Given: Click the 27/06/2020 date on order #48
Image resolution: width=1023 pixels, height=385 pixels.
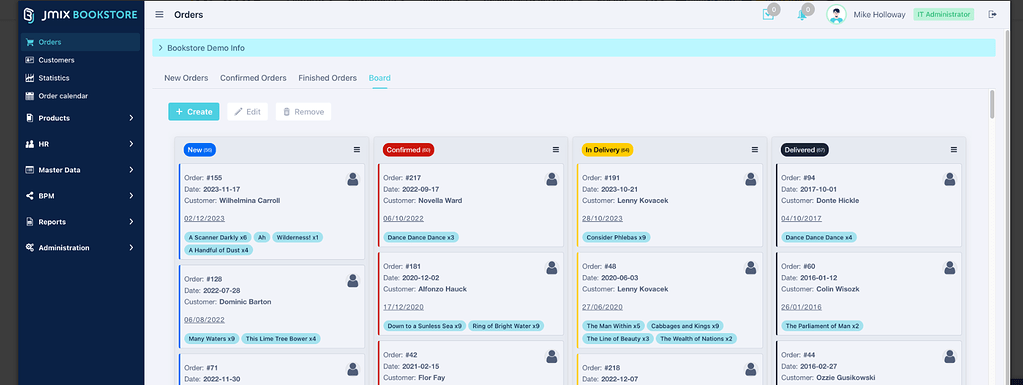Looking at the screenshot, I should [602, 307].
